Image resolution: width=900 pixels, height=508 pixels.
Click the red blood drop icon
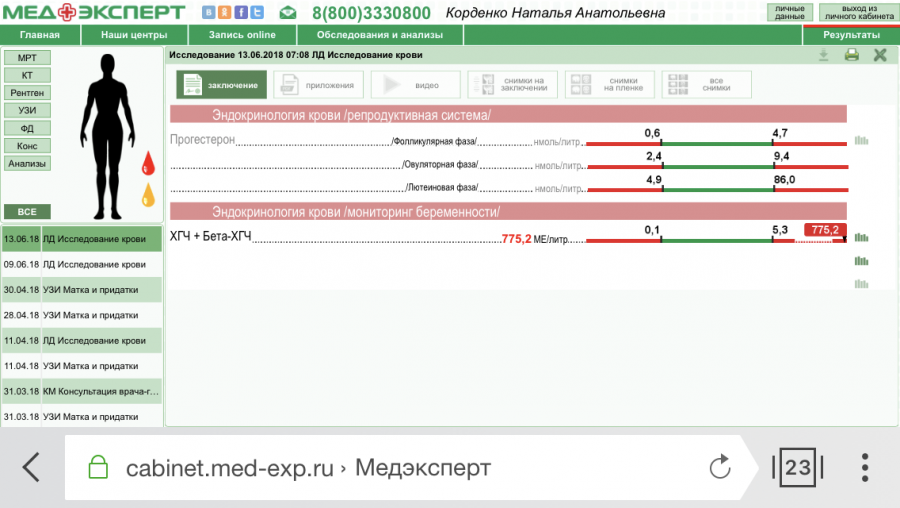tap(148, 163)
